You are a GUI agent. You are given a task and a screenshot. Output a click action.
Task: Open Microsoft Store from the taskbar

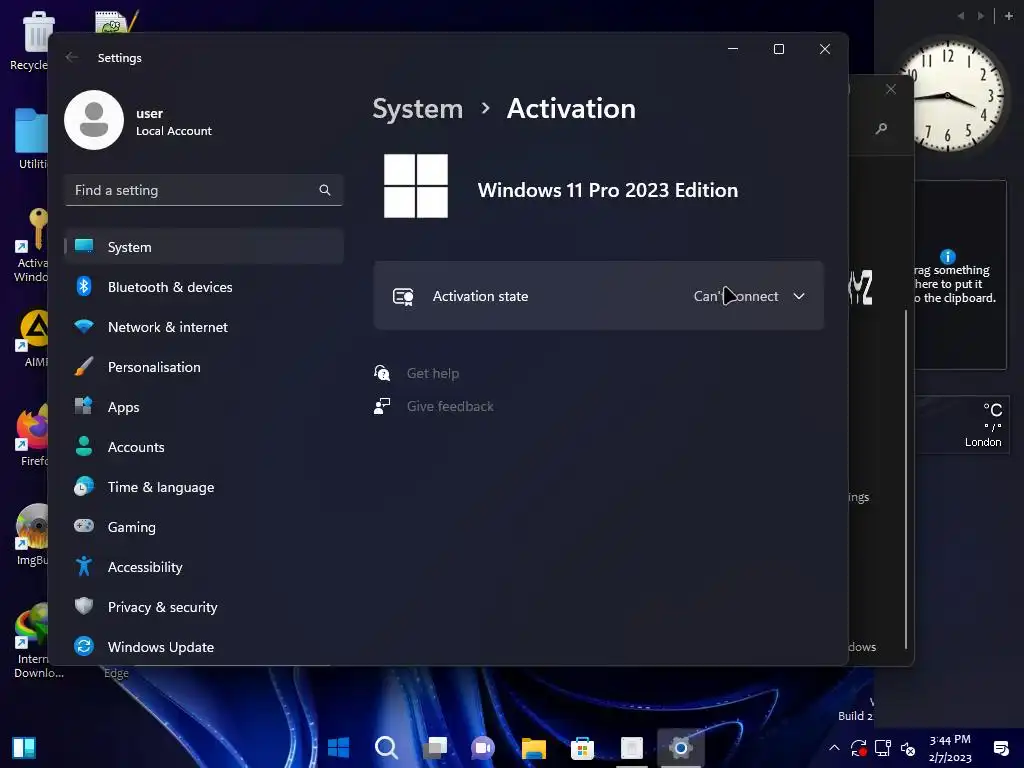click(x=582, y=747)
